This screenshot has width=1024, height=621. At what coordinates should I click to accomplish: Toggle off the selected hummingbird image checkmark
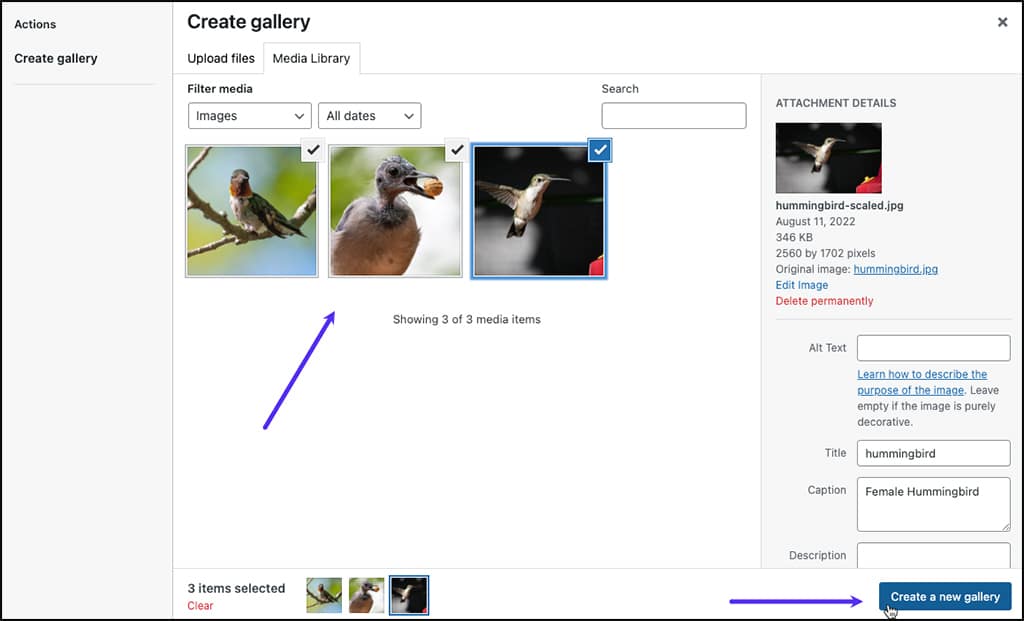click(x=599, y=150)
